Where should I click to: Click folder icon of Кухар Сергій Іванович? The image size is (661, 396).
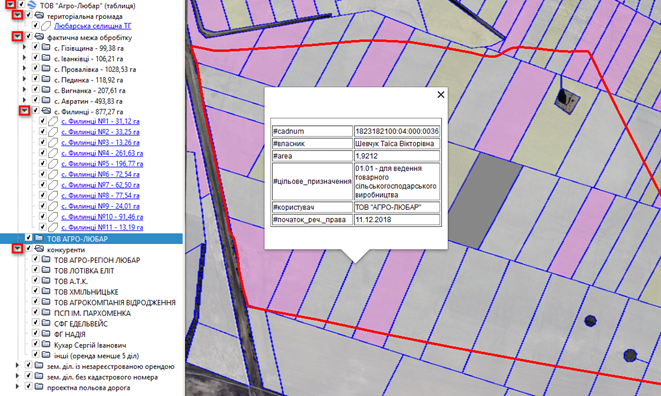click(46, 344)
